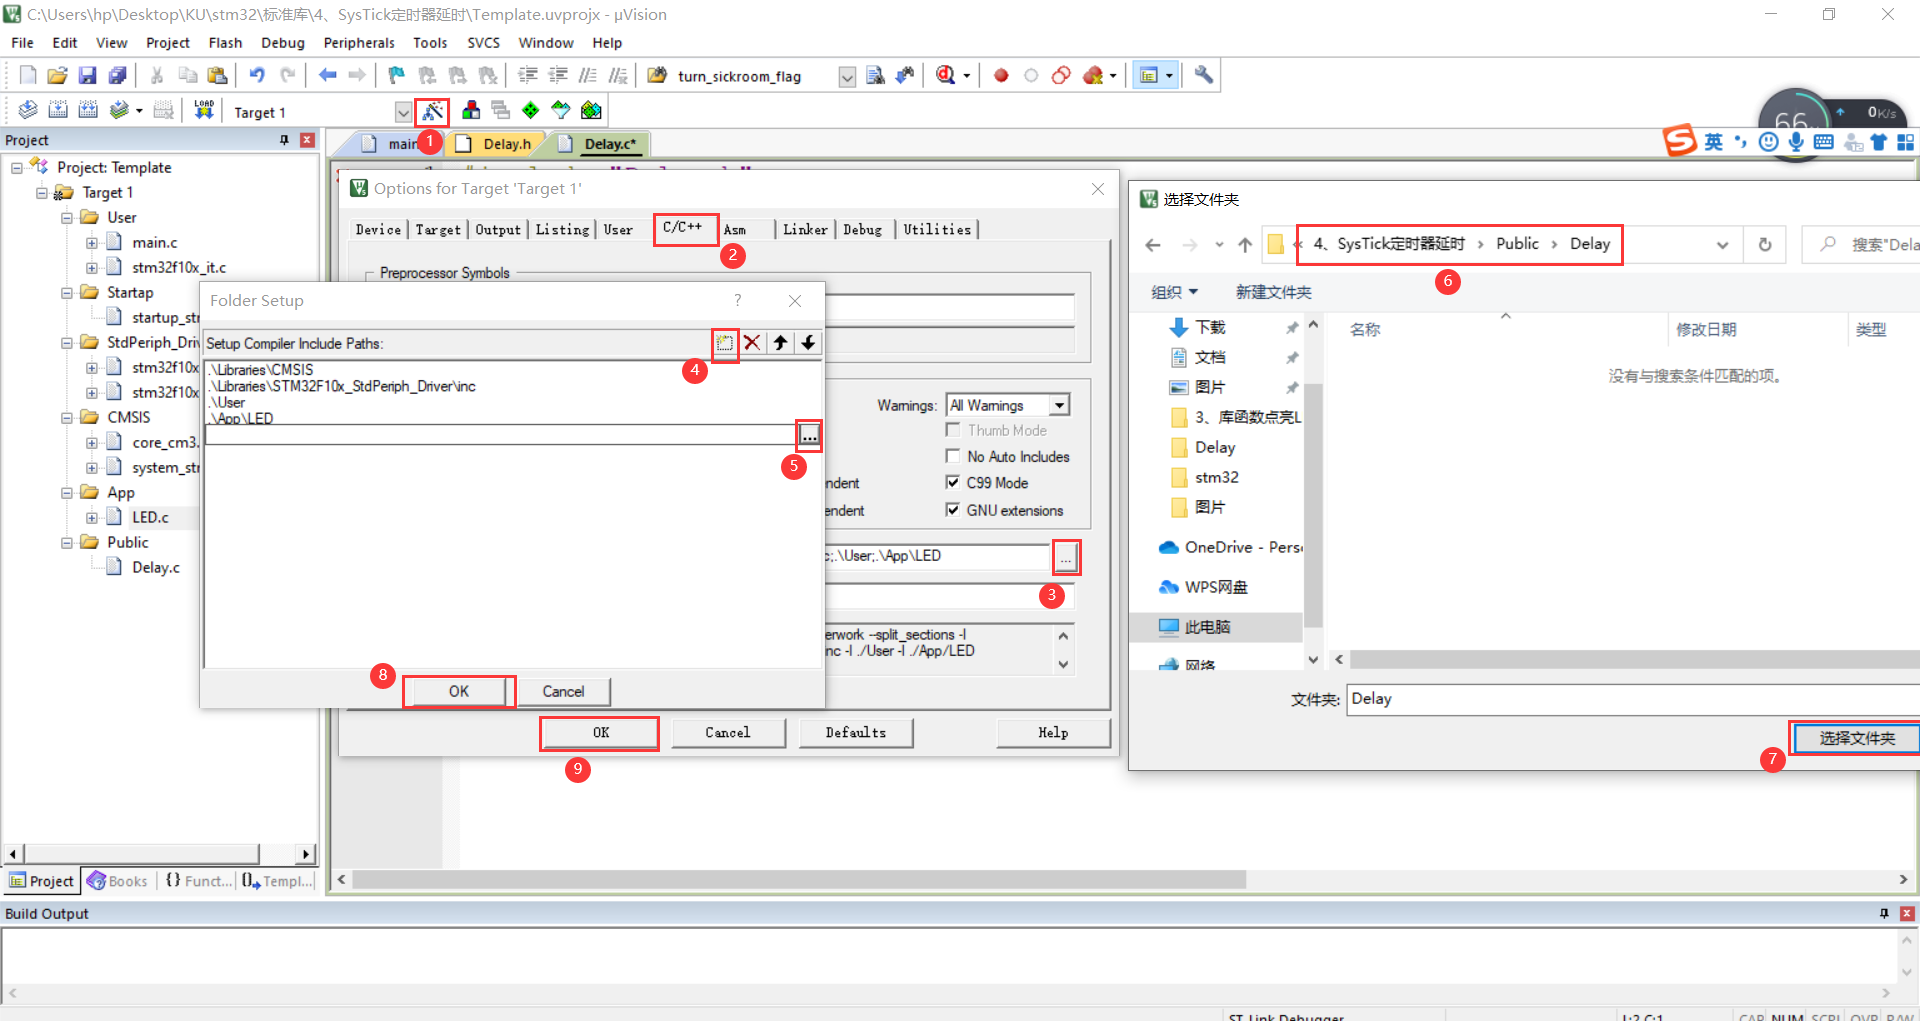This screenshot has width=1920, height=1021.
Task: Toggle the GNU extensions checkbox
Action: (953, 510)
